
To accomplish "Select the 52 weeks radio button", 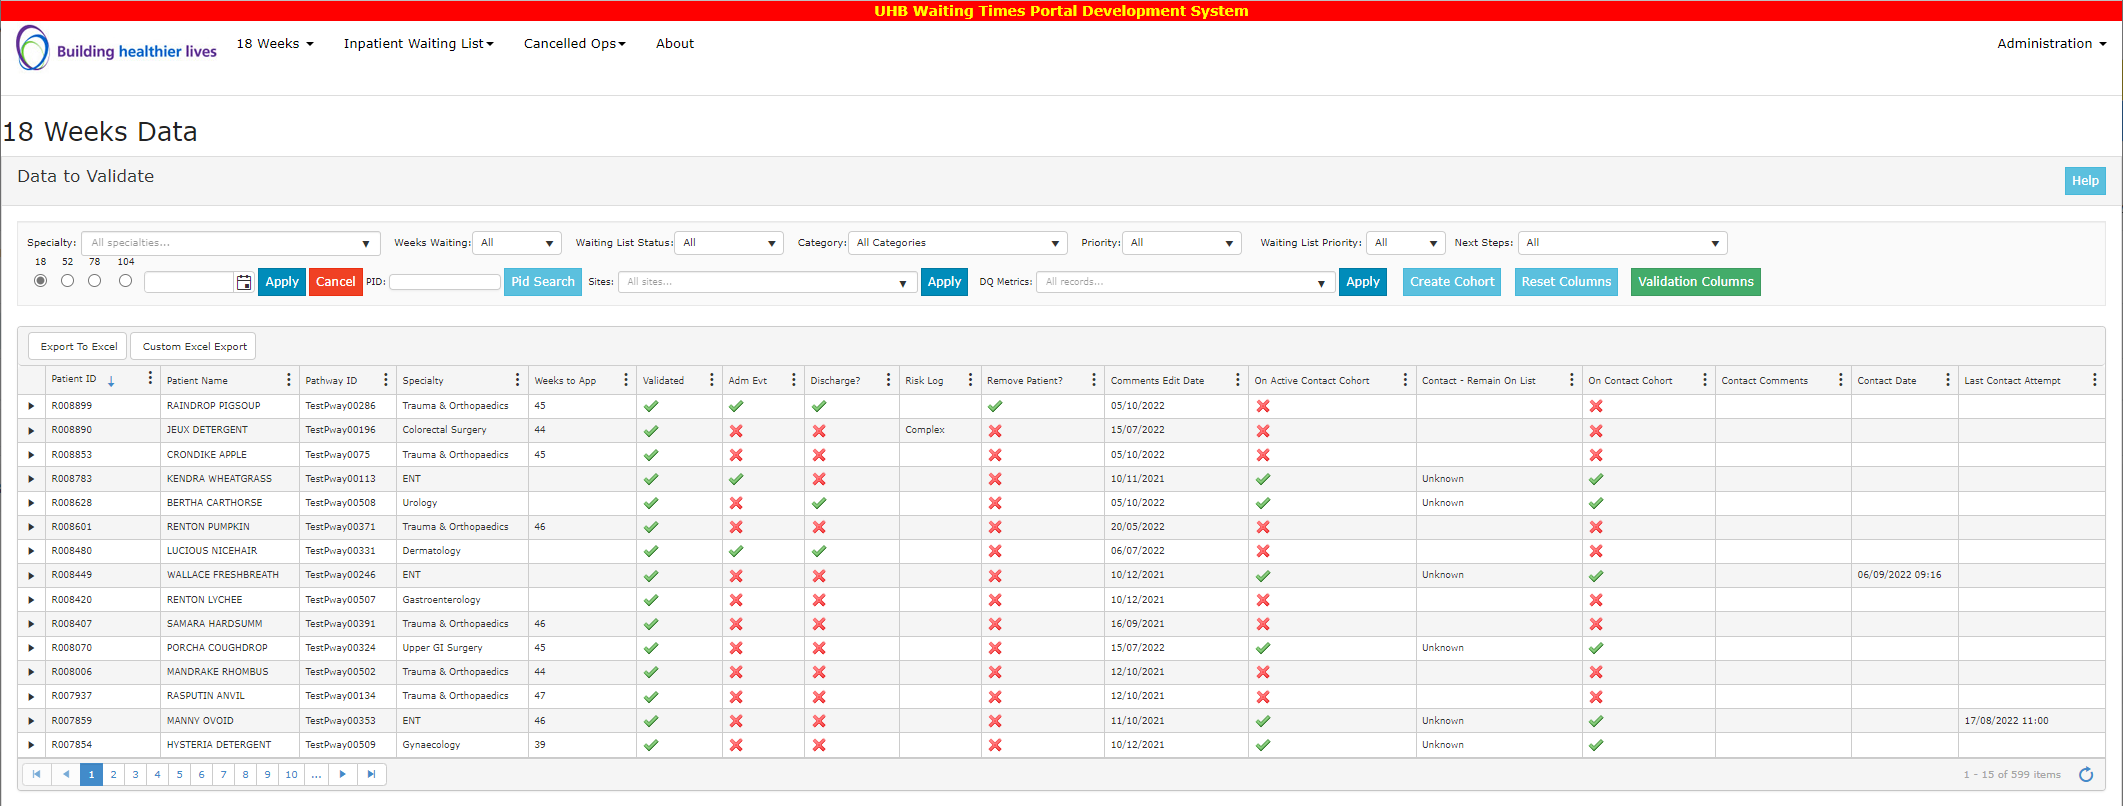I will click(x=68, y=281).
